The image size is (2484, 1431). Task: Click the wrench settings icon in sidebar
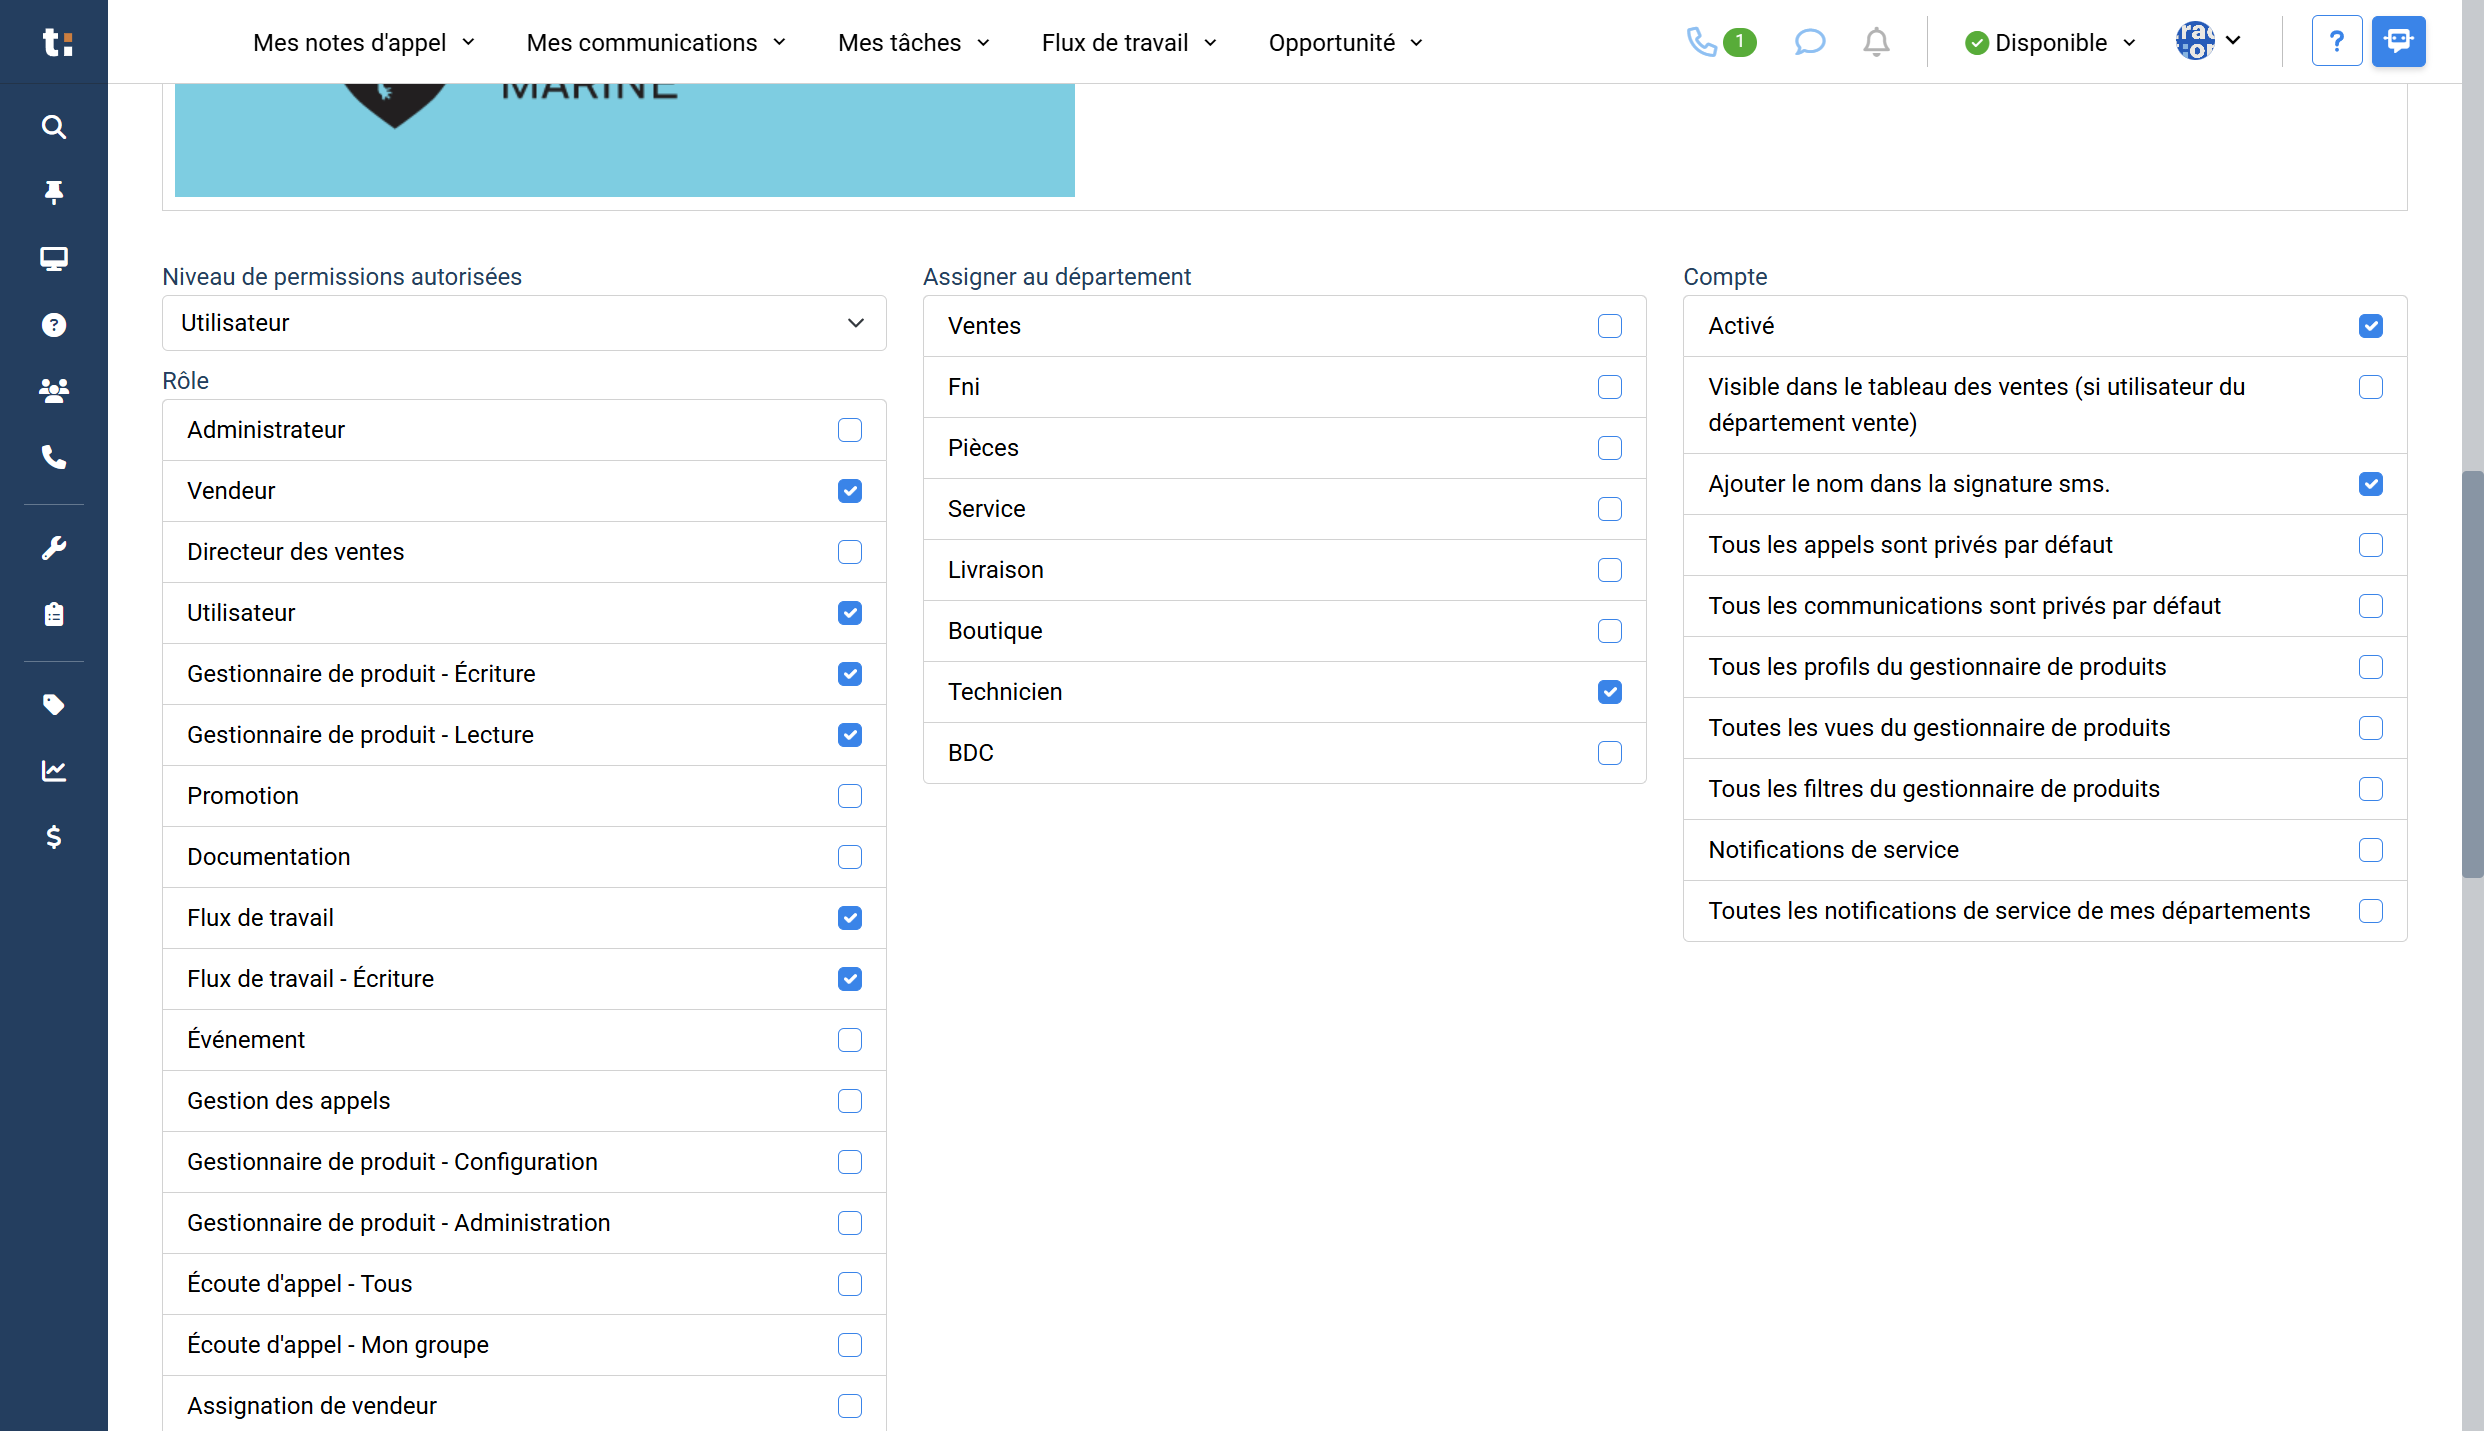(54, 548)
